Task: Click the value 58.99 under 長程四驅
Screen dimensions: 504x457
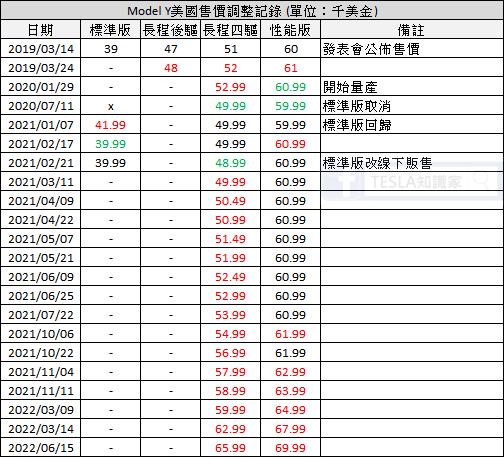Action: pyautogui.click(x=230, y=391)
